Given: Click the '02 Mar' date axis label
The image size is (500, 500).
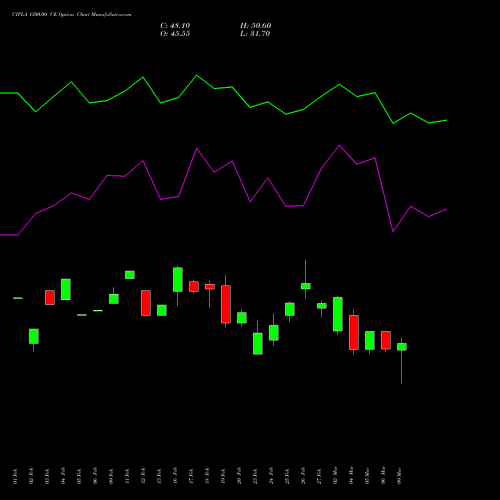Looking at the screenshot, I should (335, 476).
